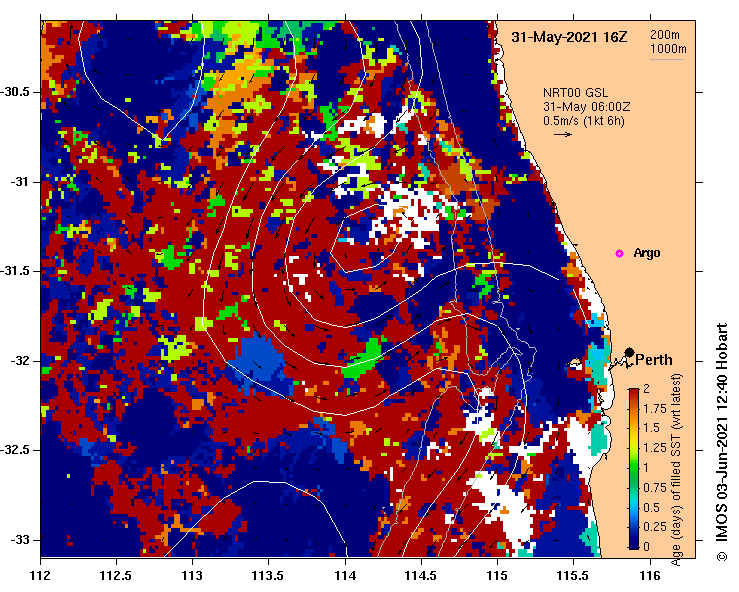Select the date label 31-May-2021 16Z
The height and width of the screenshot is (592, 739).
click(x=569, y=37)
